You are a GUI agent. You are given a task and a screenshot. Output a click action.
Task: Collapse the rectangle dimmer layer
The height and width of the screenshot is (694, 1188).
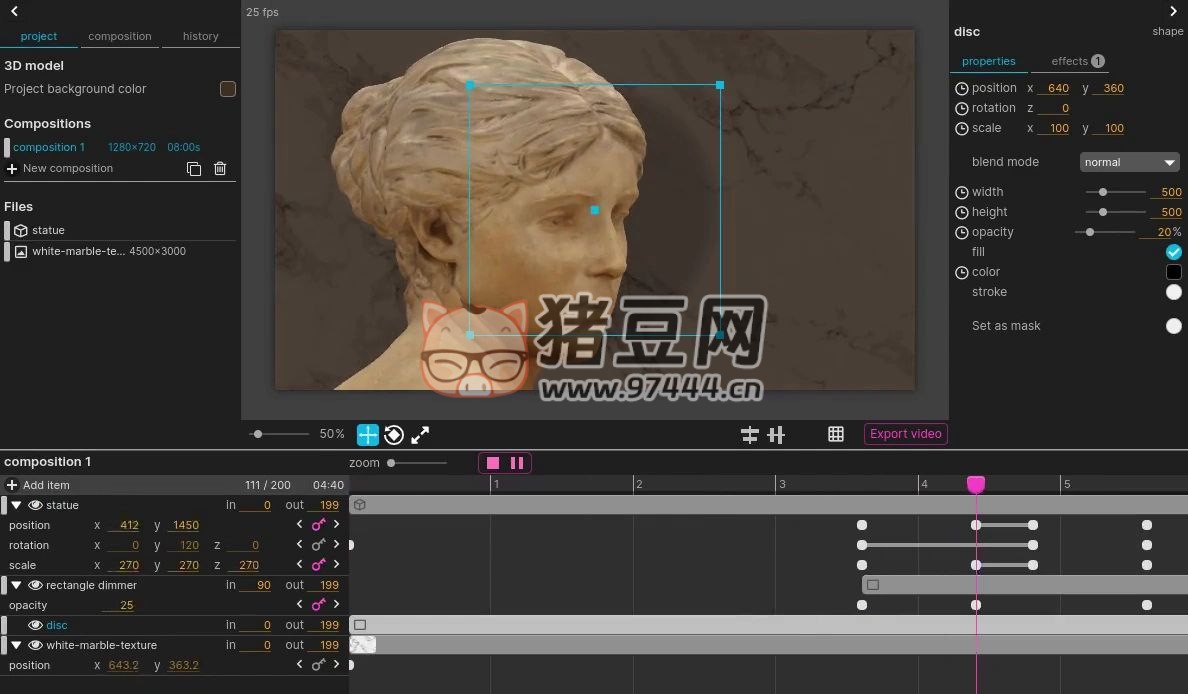point(16,585)
